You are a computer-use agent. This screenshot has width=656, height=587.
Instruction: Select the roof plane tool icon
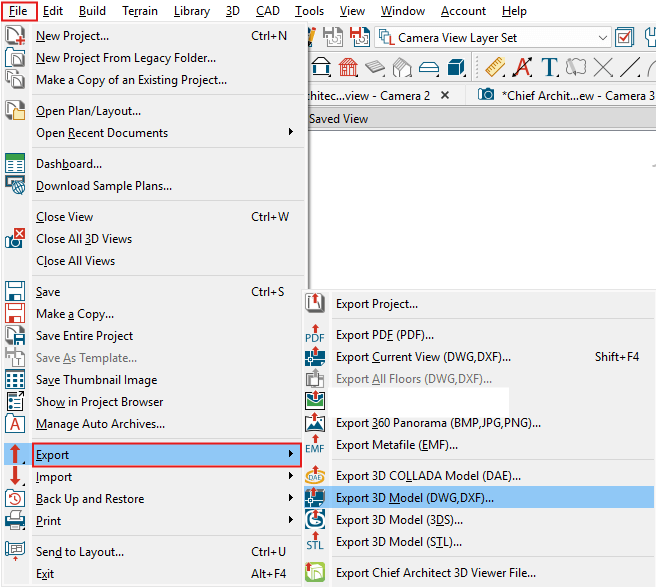(x=375, y=67)
